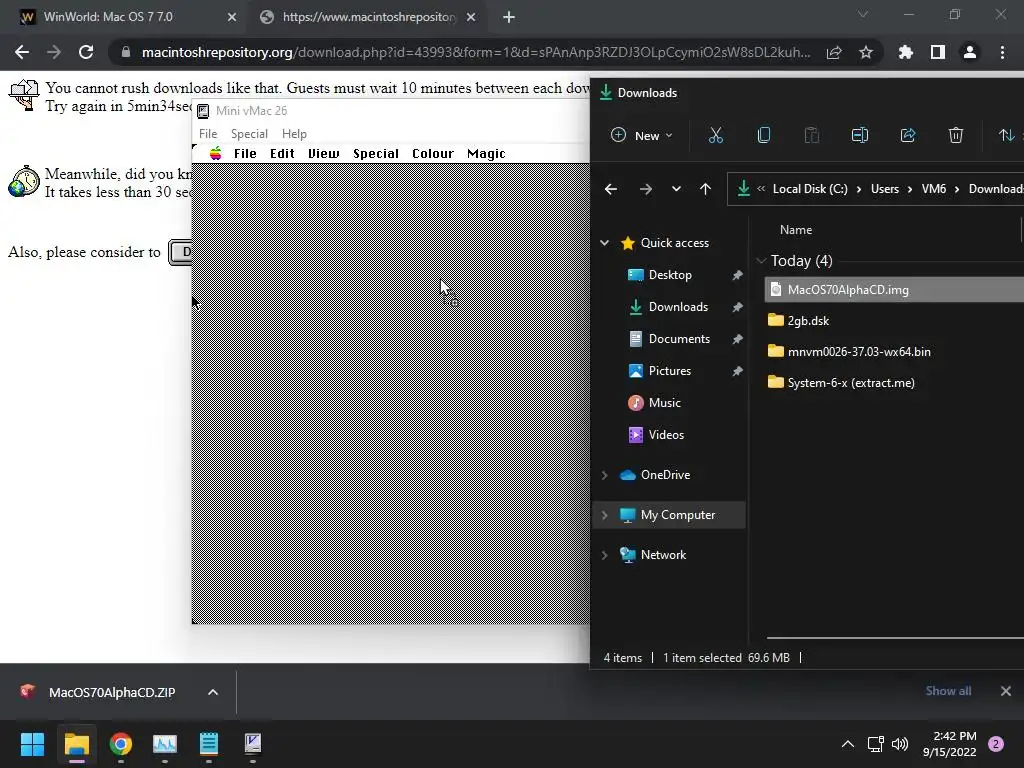
Task: Click Show all downloads link
Action: pyautogui.click(x=948, y=691)
